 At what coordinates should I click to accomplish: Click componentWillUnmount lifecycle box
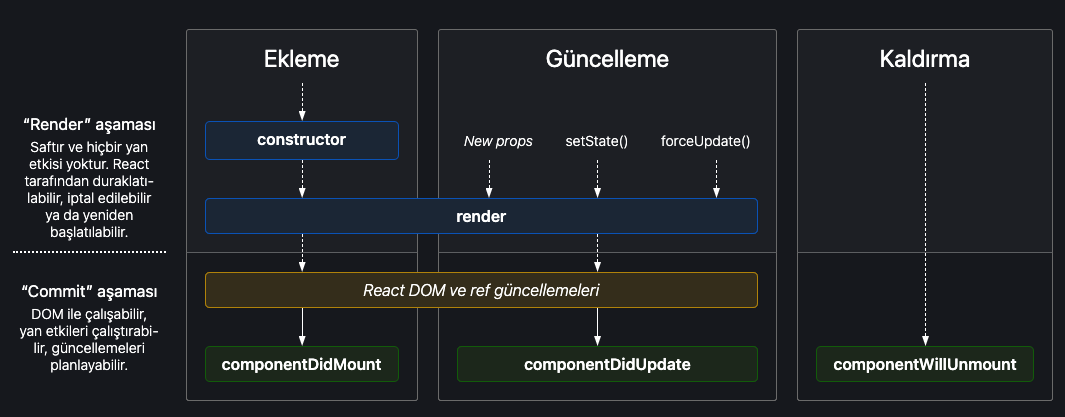coord(924,365)
